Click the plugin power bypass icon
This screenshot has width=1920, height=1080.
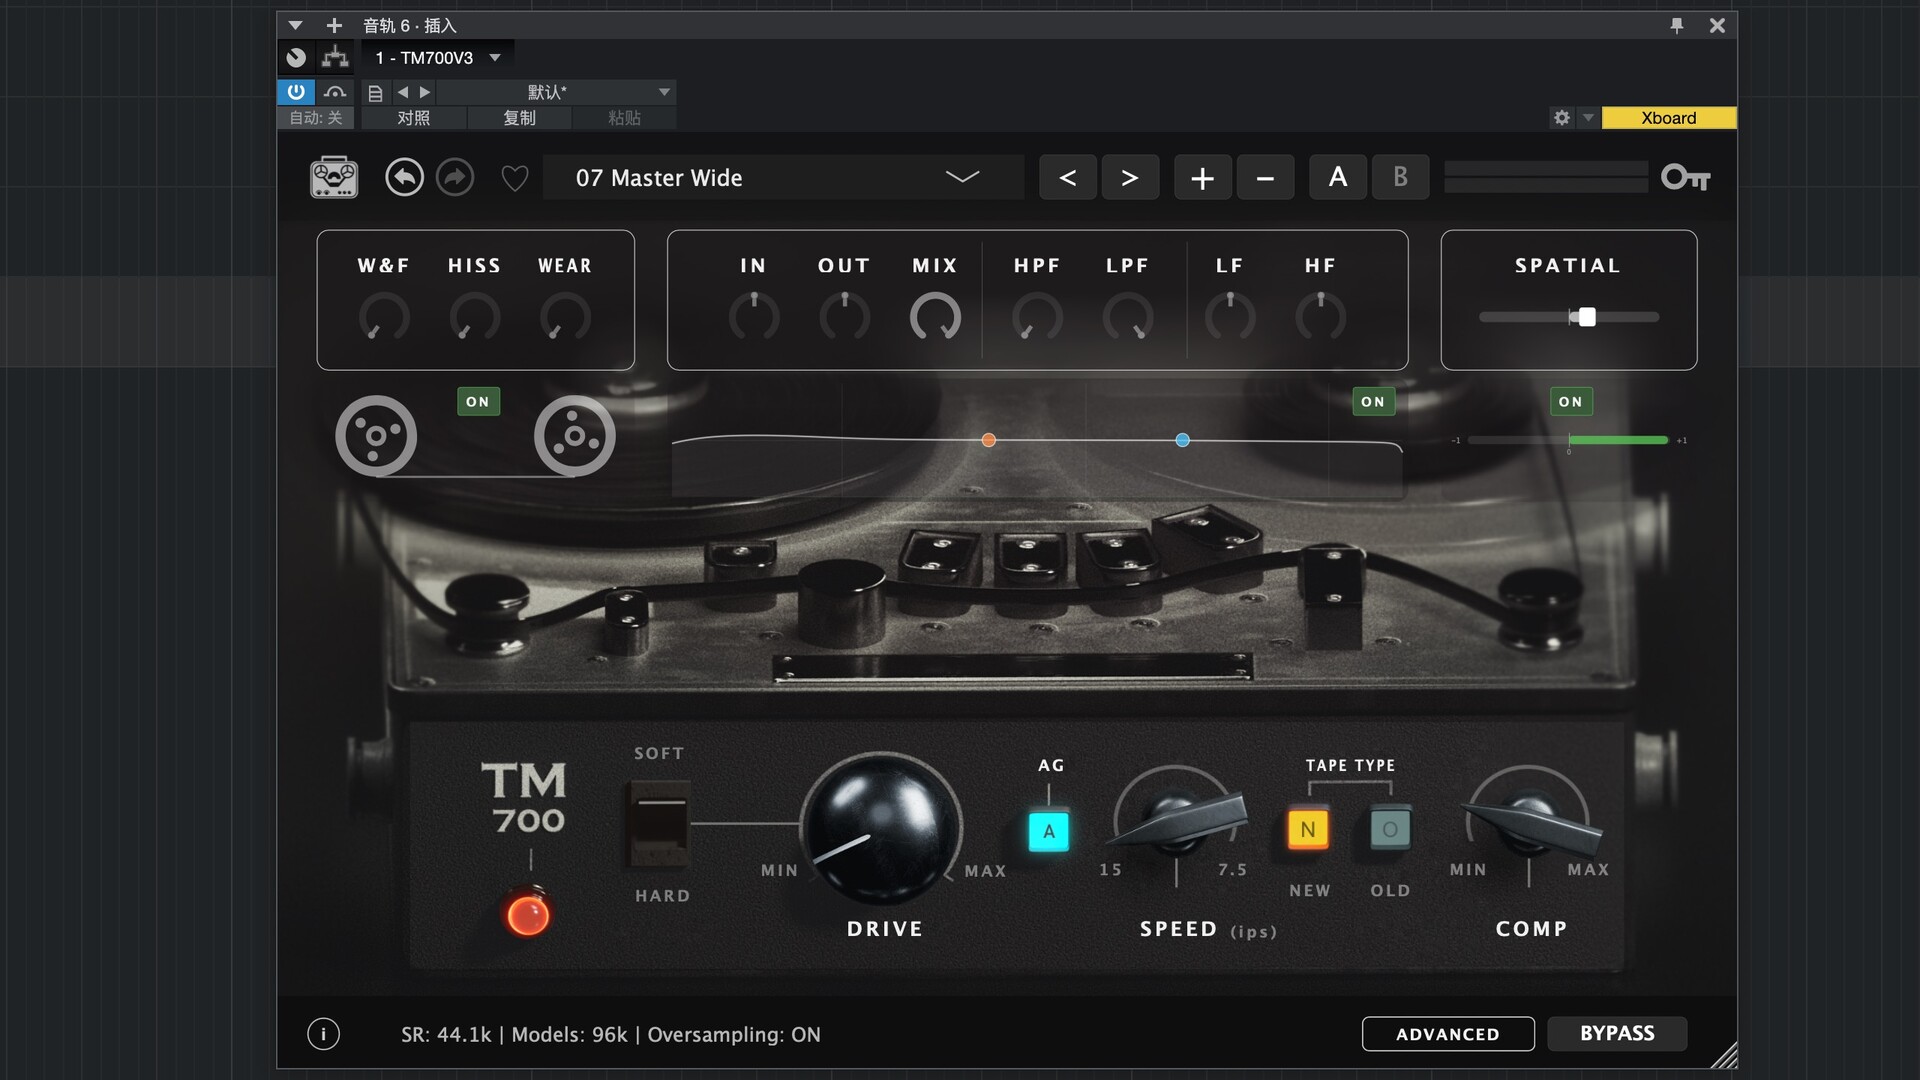pos(296,92)
